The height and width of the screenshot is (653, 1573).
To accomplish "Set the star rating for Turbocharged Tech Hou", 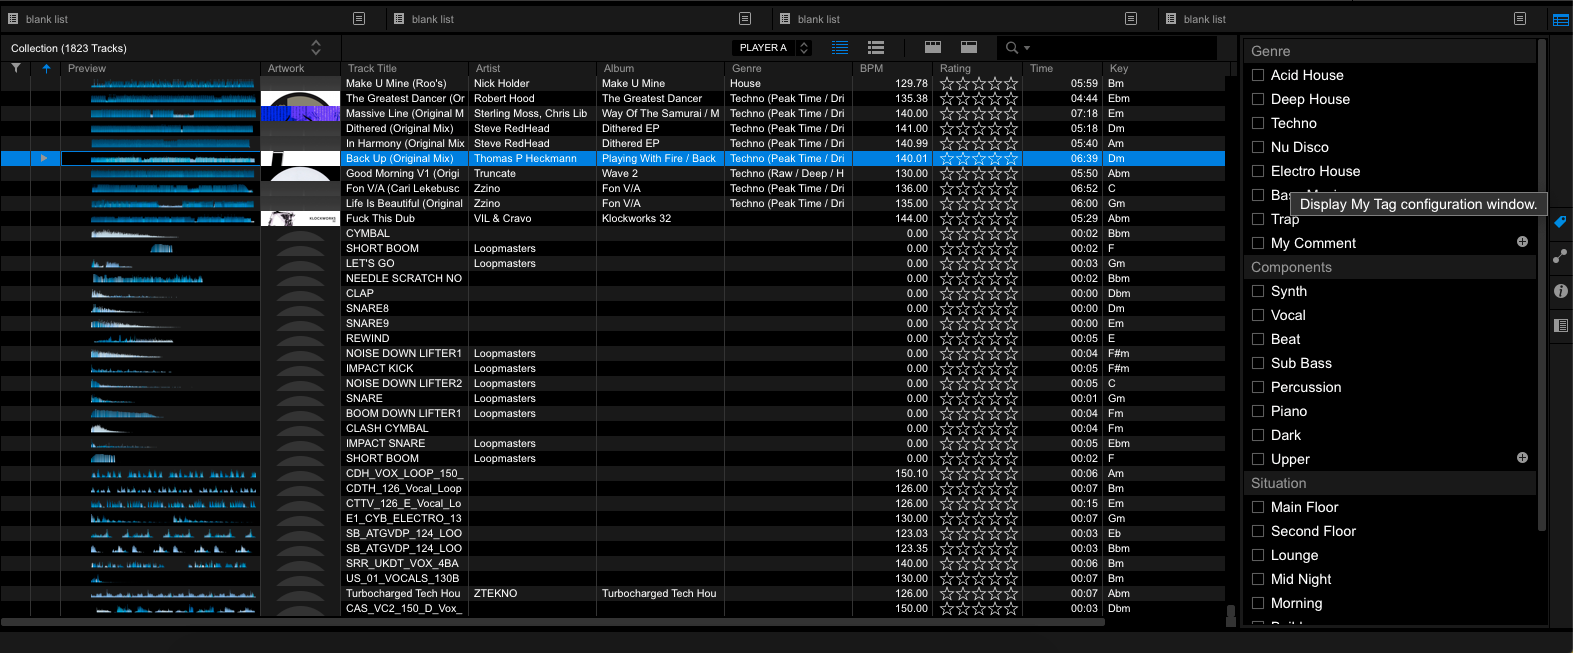I will (979, 594).
